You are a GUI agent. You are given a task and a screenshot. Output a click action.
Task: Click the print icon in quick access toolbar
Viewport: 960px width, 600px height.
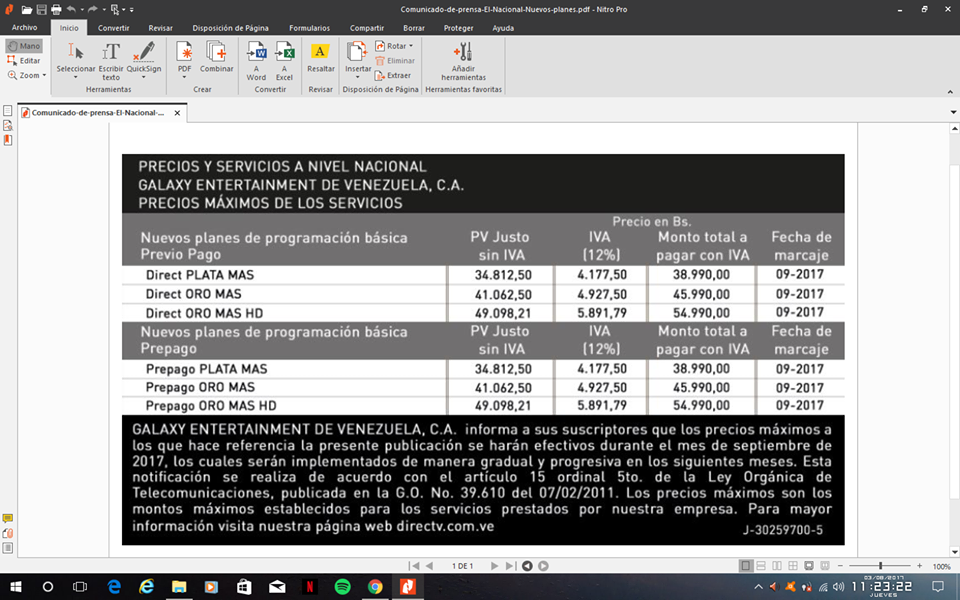pyautogui.click(x=56, y=9)
